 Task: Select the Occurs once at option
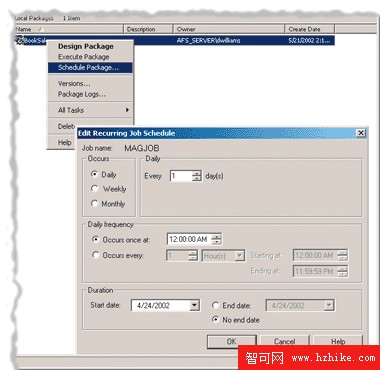coord(95,239)
